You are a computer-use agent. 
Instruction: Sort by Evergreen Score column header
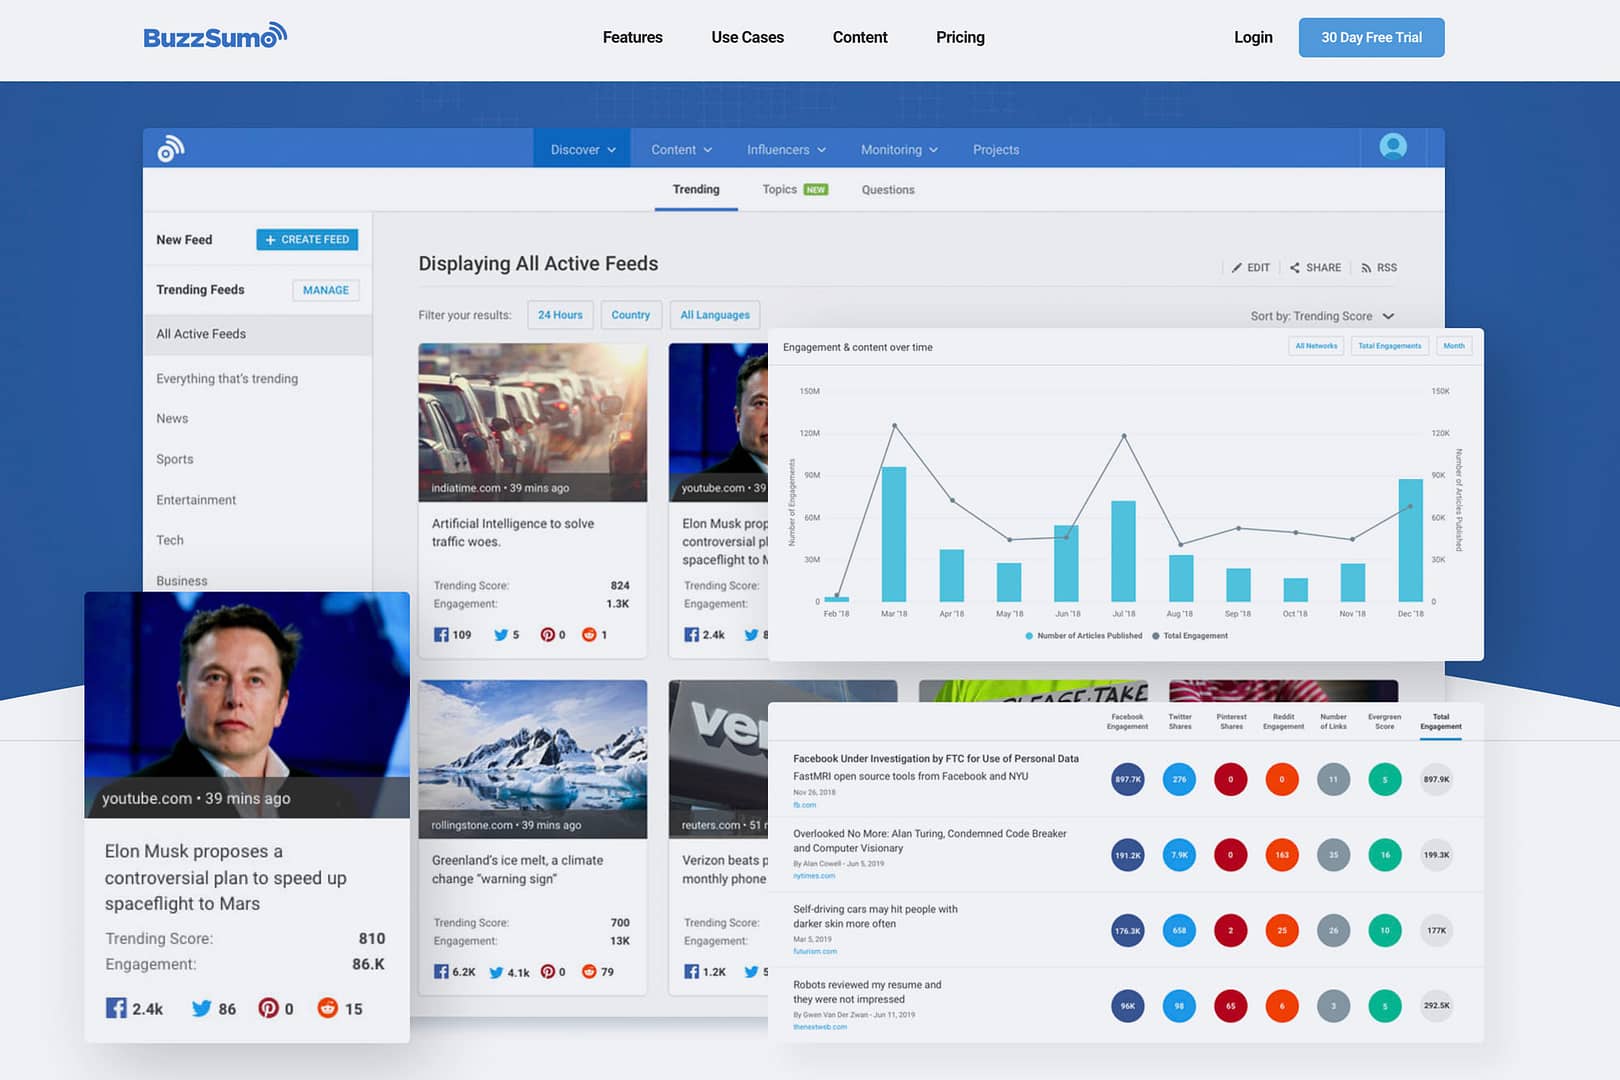[x=1384, y=722]
